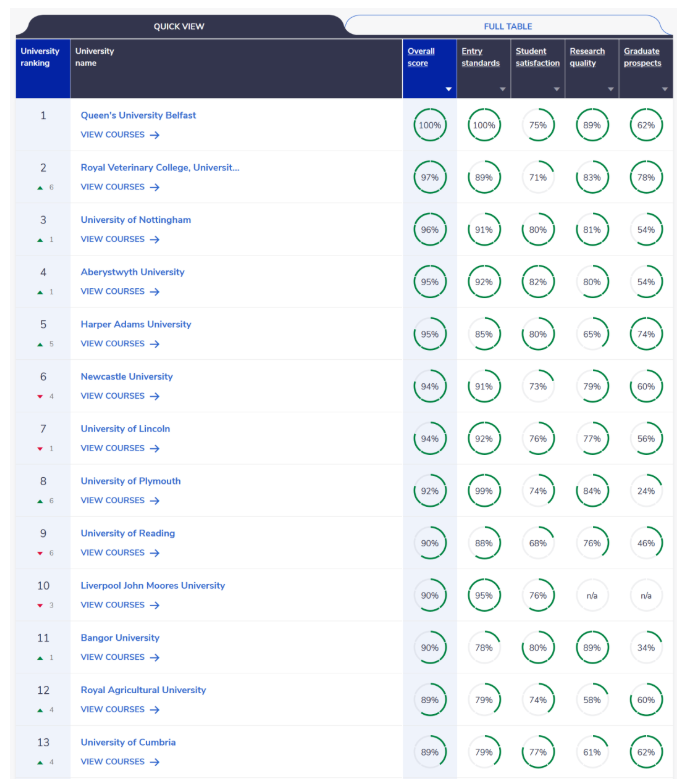The height and width of the screenshot is (779, 695).
Task: Click View Courses arrow for Aberystwyth University
Action: [155, 292]
